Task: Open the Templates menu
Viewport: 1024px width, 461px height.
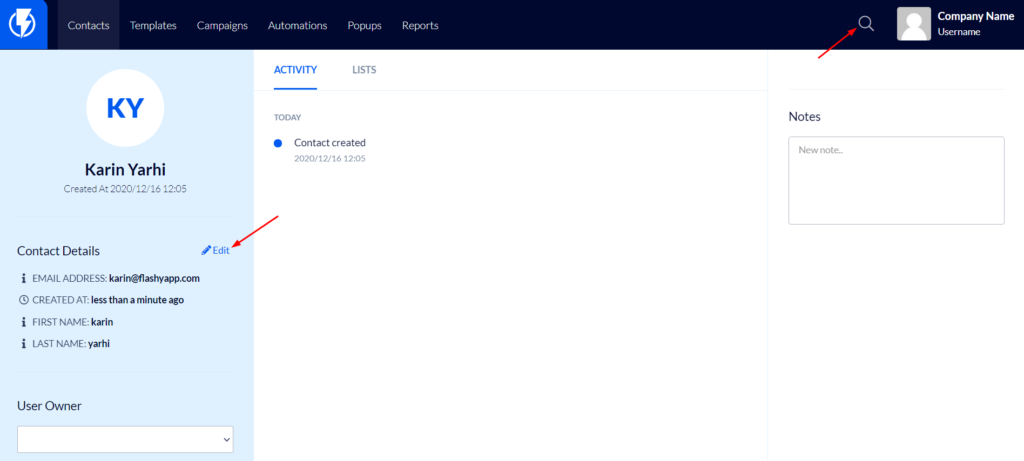Action: 153,25
